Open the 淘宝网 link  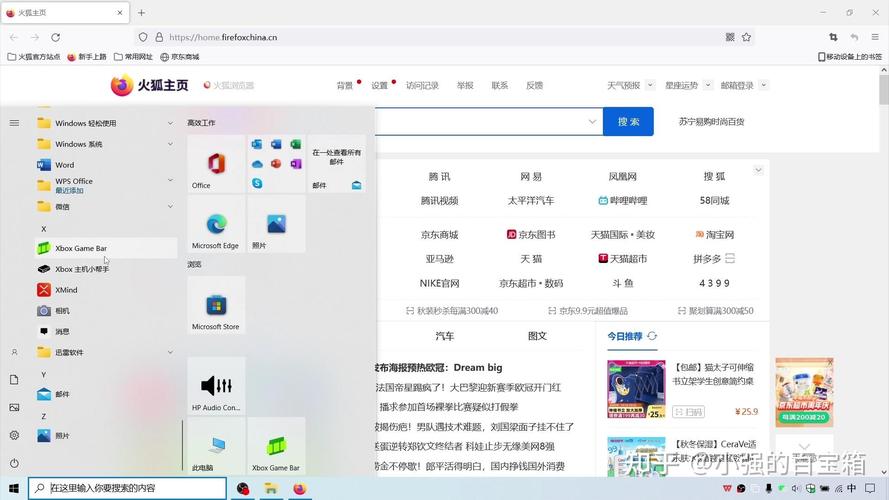tap(714, 235)
